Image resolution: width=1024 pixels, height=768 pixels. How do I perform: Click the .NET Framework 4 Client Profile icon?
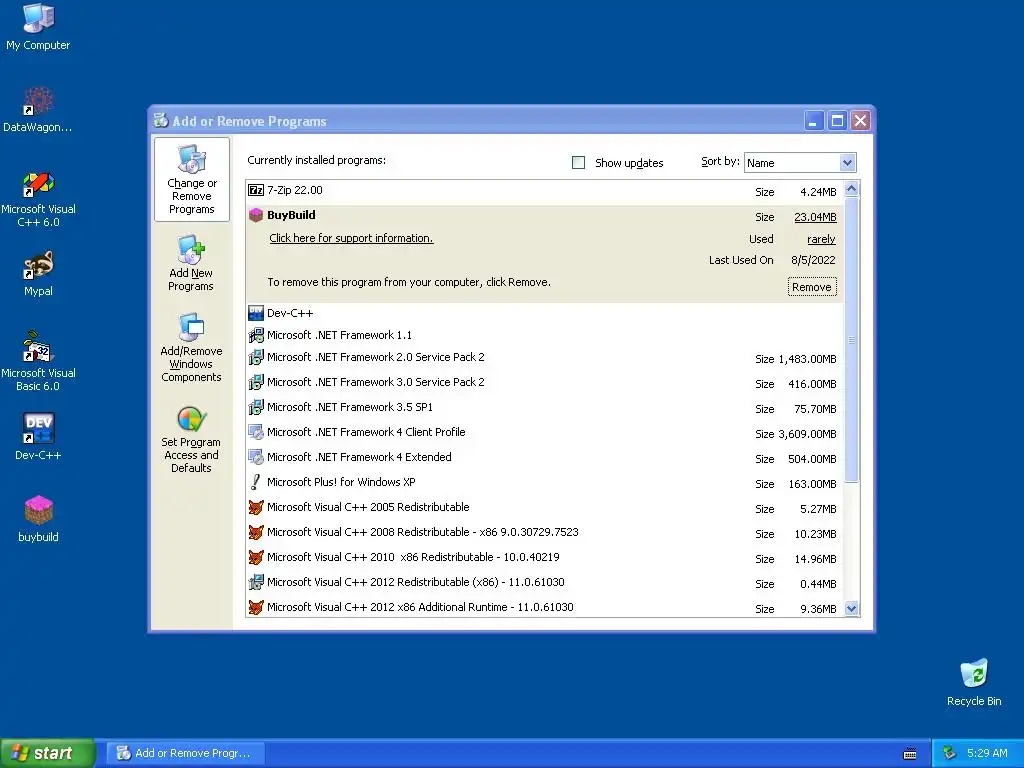click(x=256, y=432)
